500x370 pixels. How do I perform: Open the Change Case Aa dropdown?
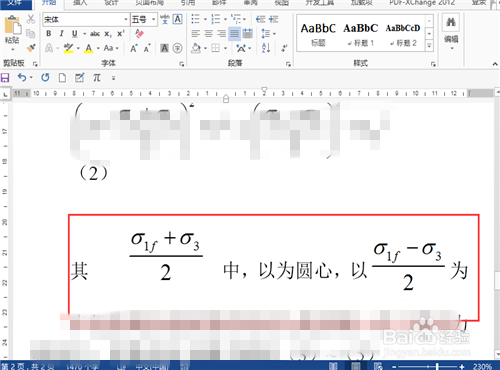[111, 48]
